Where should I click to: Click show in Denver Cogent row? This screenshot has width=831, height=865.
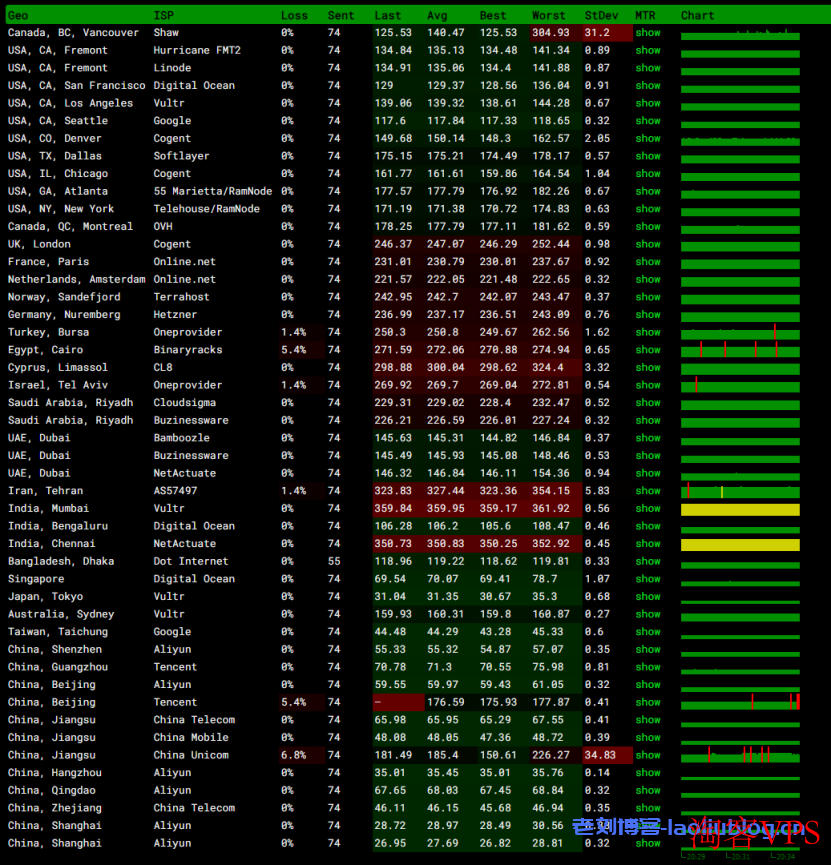click(x=647, y=138)
